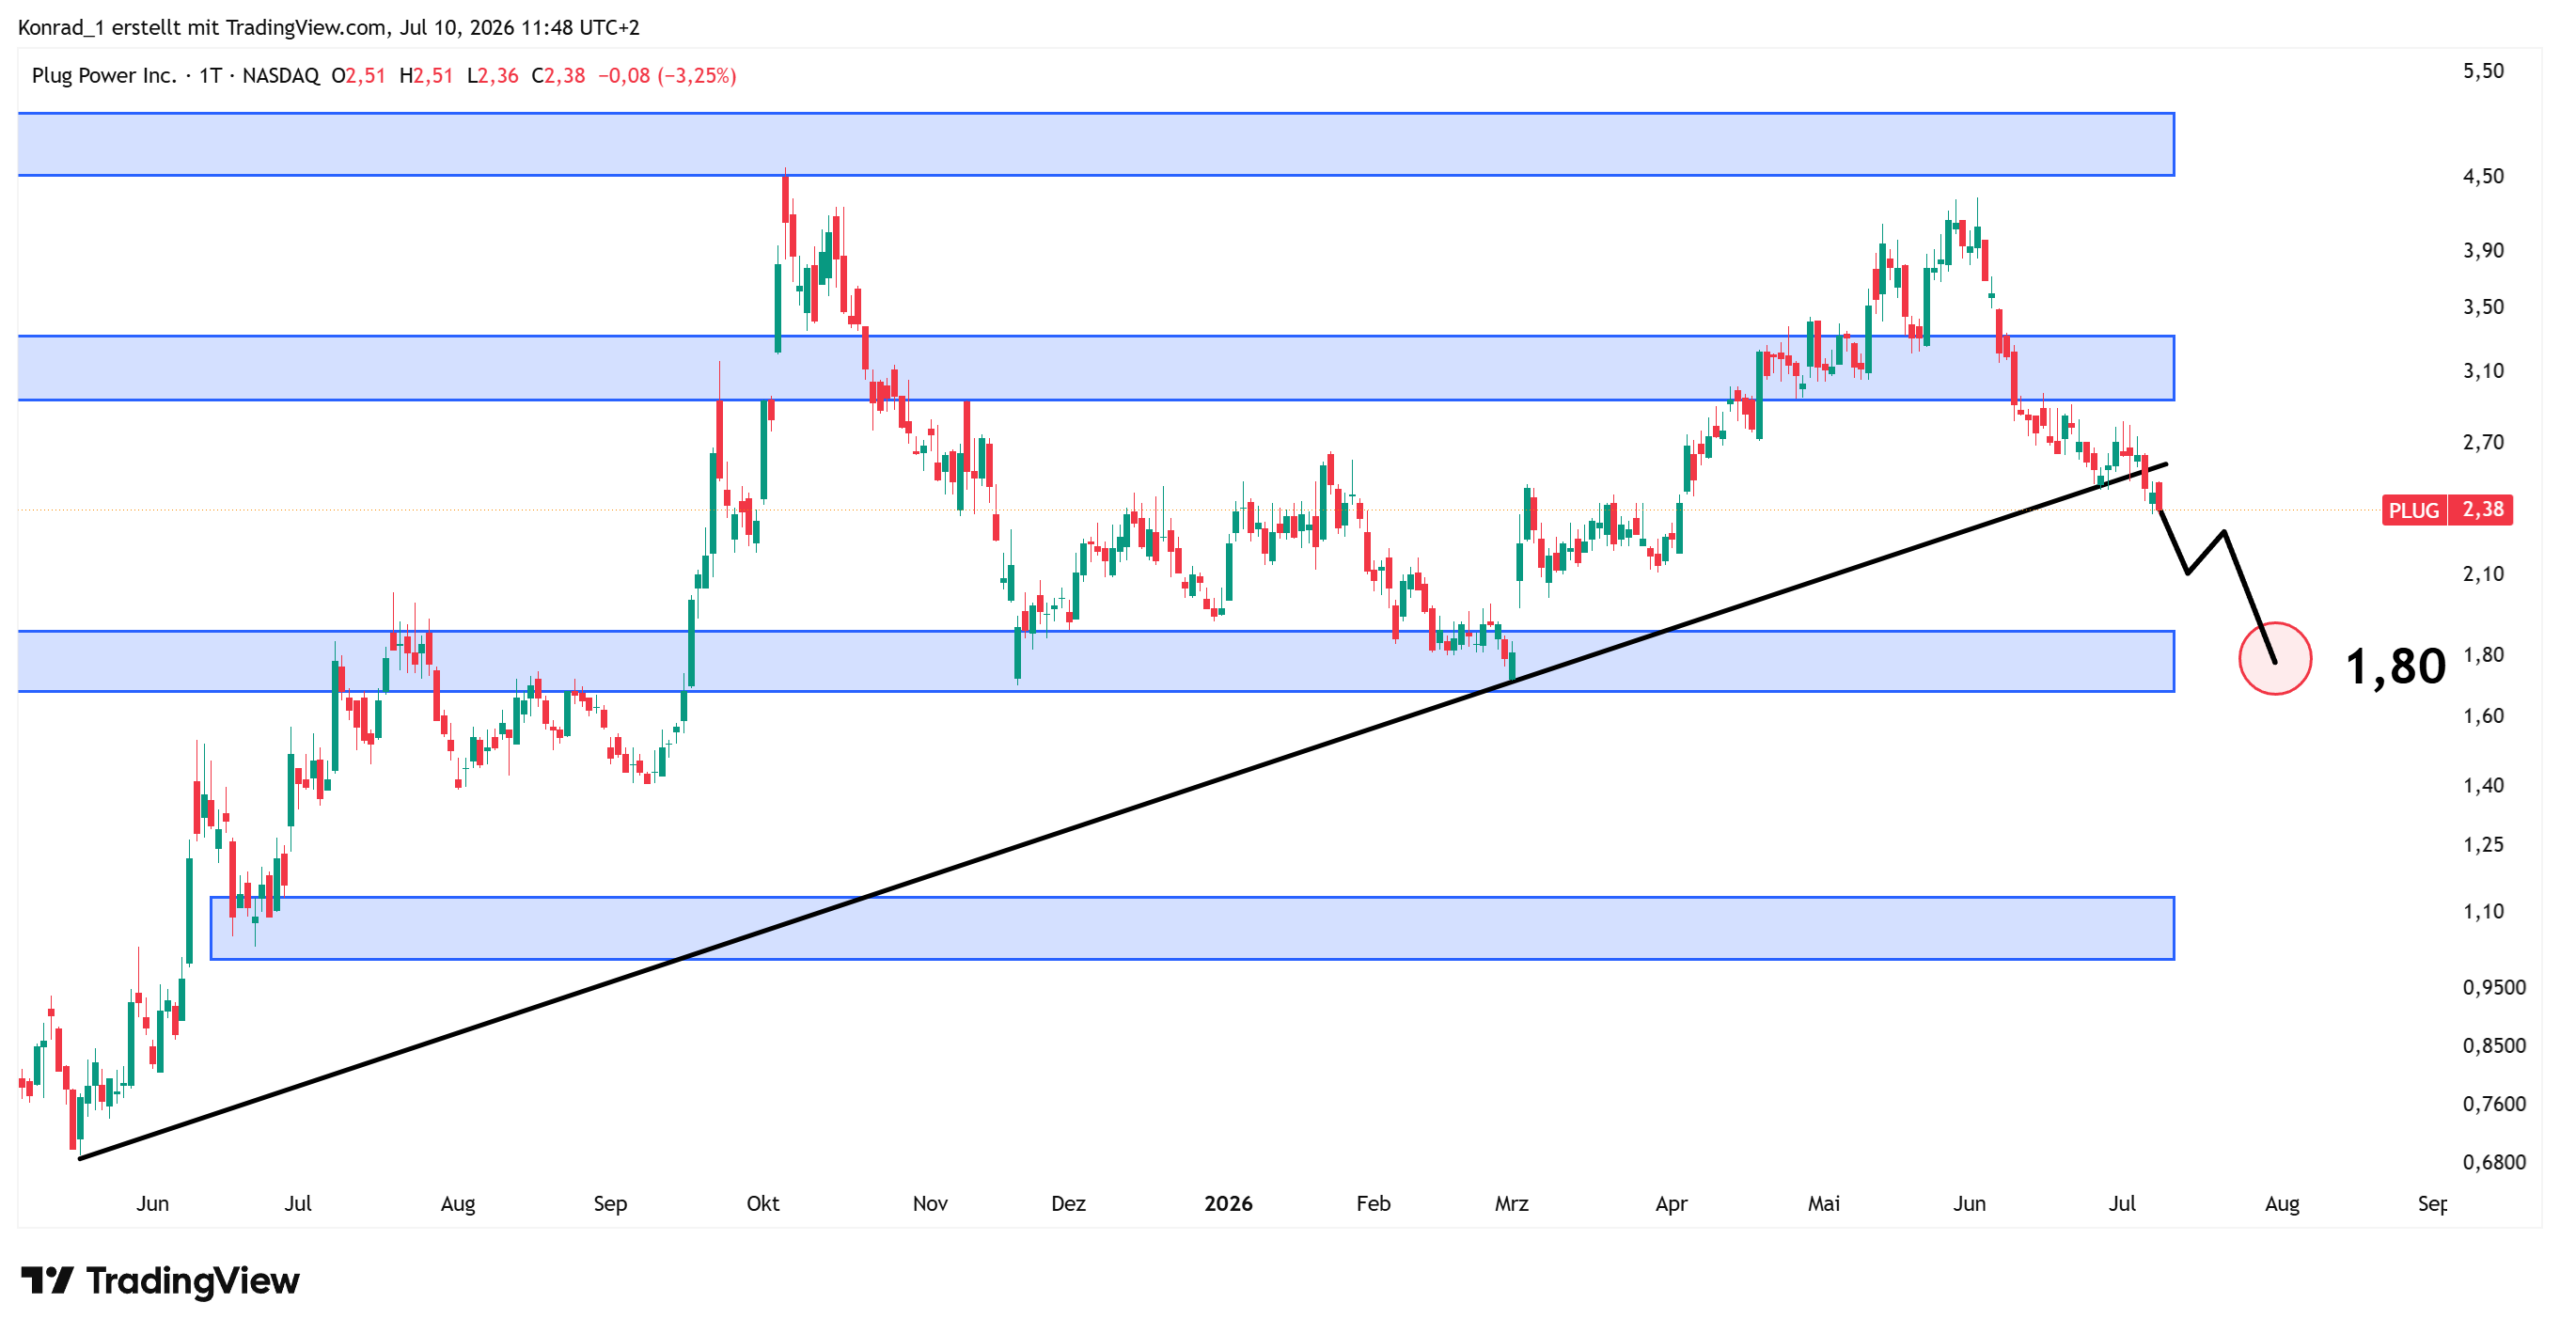Click the red PLUG price tag

[x=2413, y=510]
